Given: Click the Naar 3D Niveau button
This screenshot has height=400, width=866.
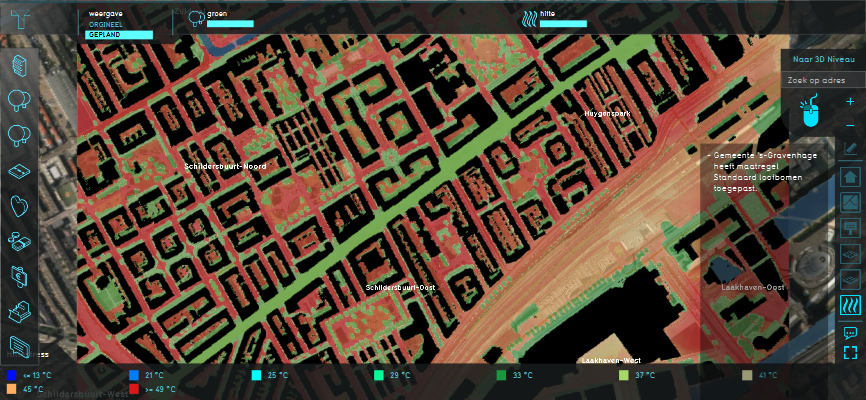Looking at the screenshot, I should pos(822,60).
